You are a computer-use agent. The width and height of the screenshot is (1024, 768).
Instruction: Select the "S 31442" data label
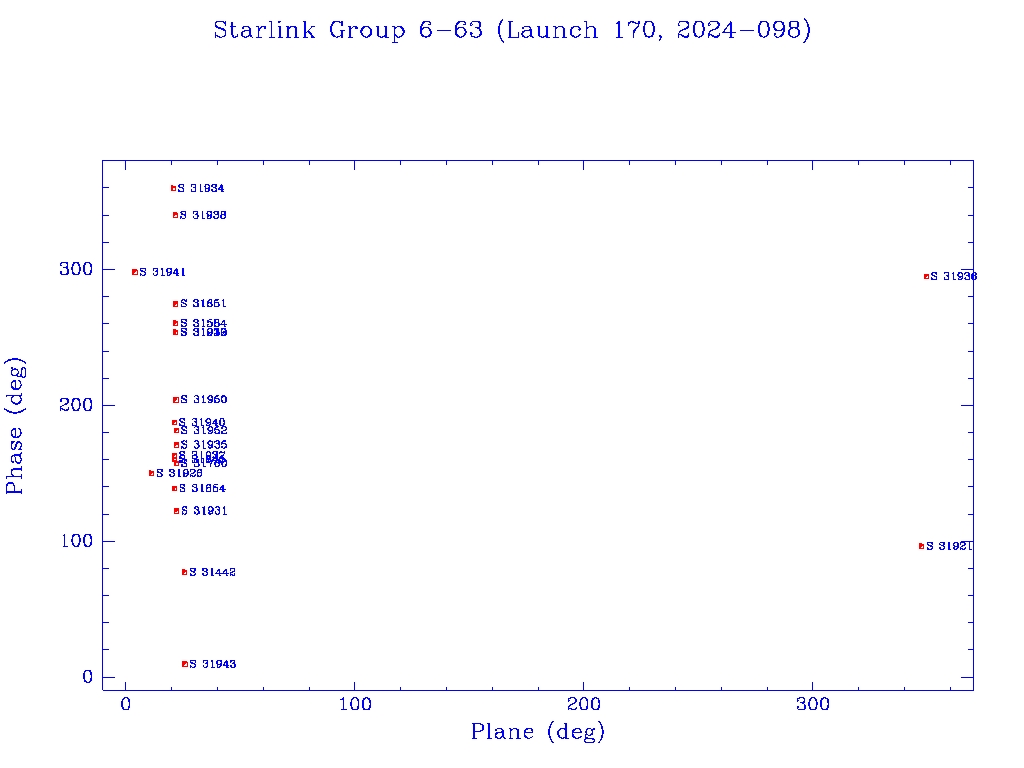point(212,573)
